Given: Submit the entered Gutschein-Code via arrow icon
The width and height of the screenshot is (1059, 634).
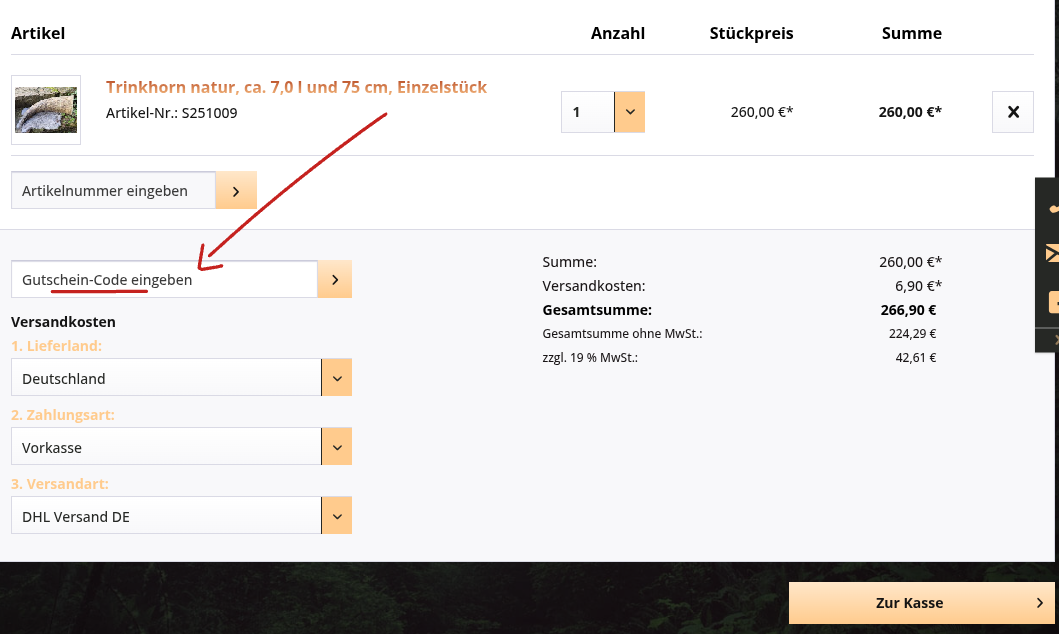Looking at the screenshot, I should coord(334,279).
